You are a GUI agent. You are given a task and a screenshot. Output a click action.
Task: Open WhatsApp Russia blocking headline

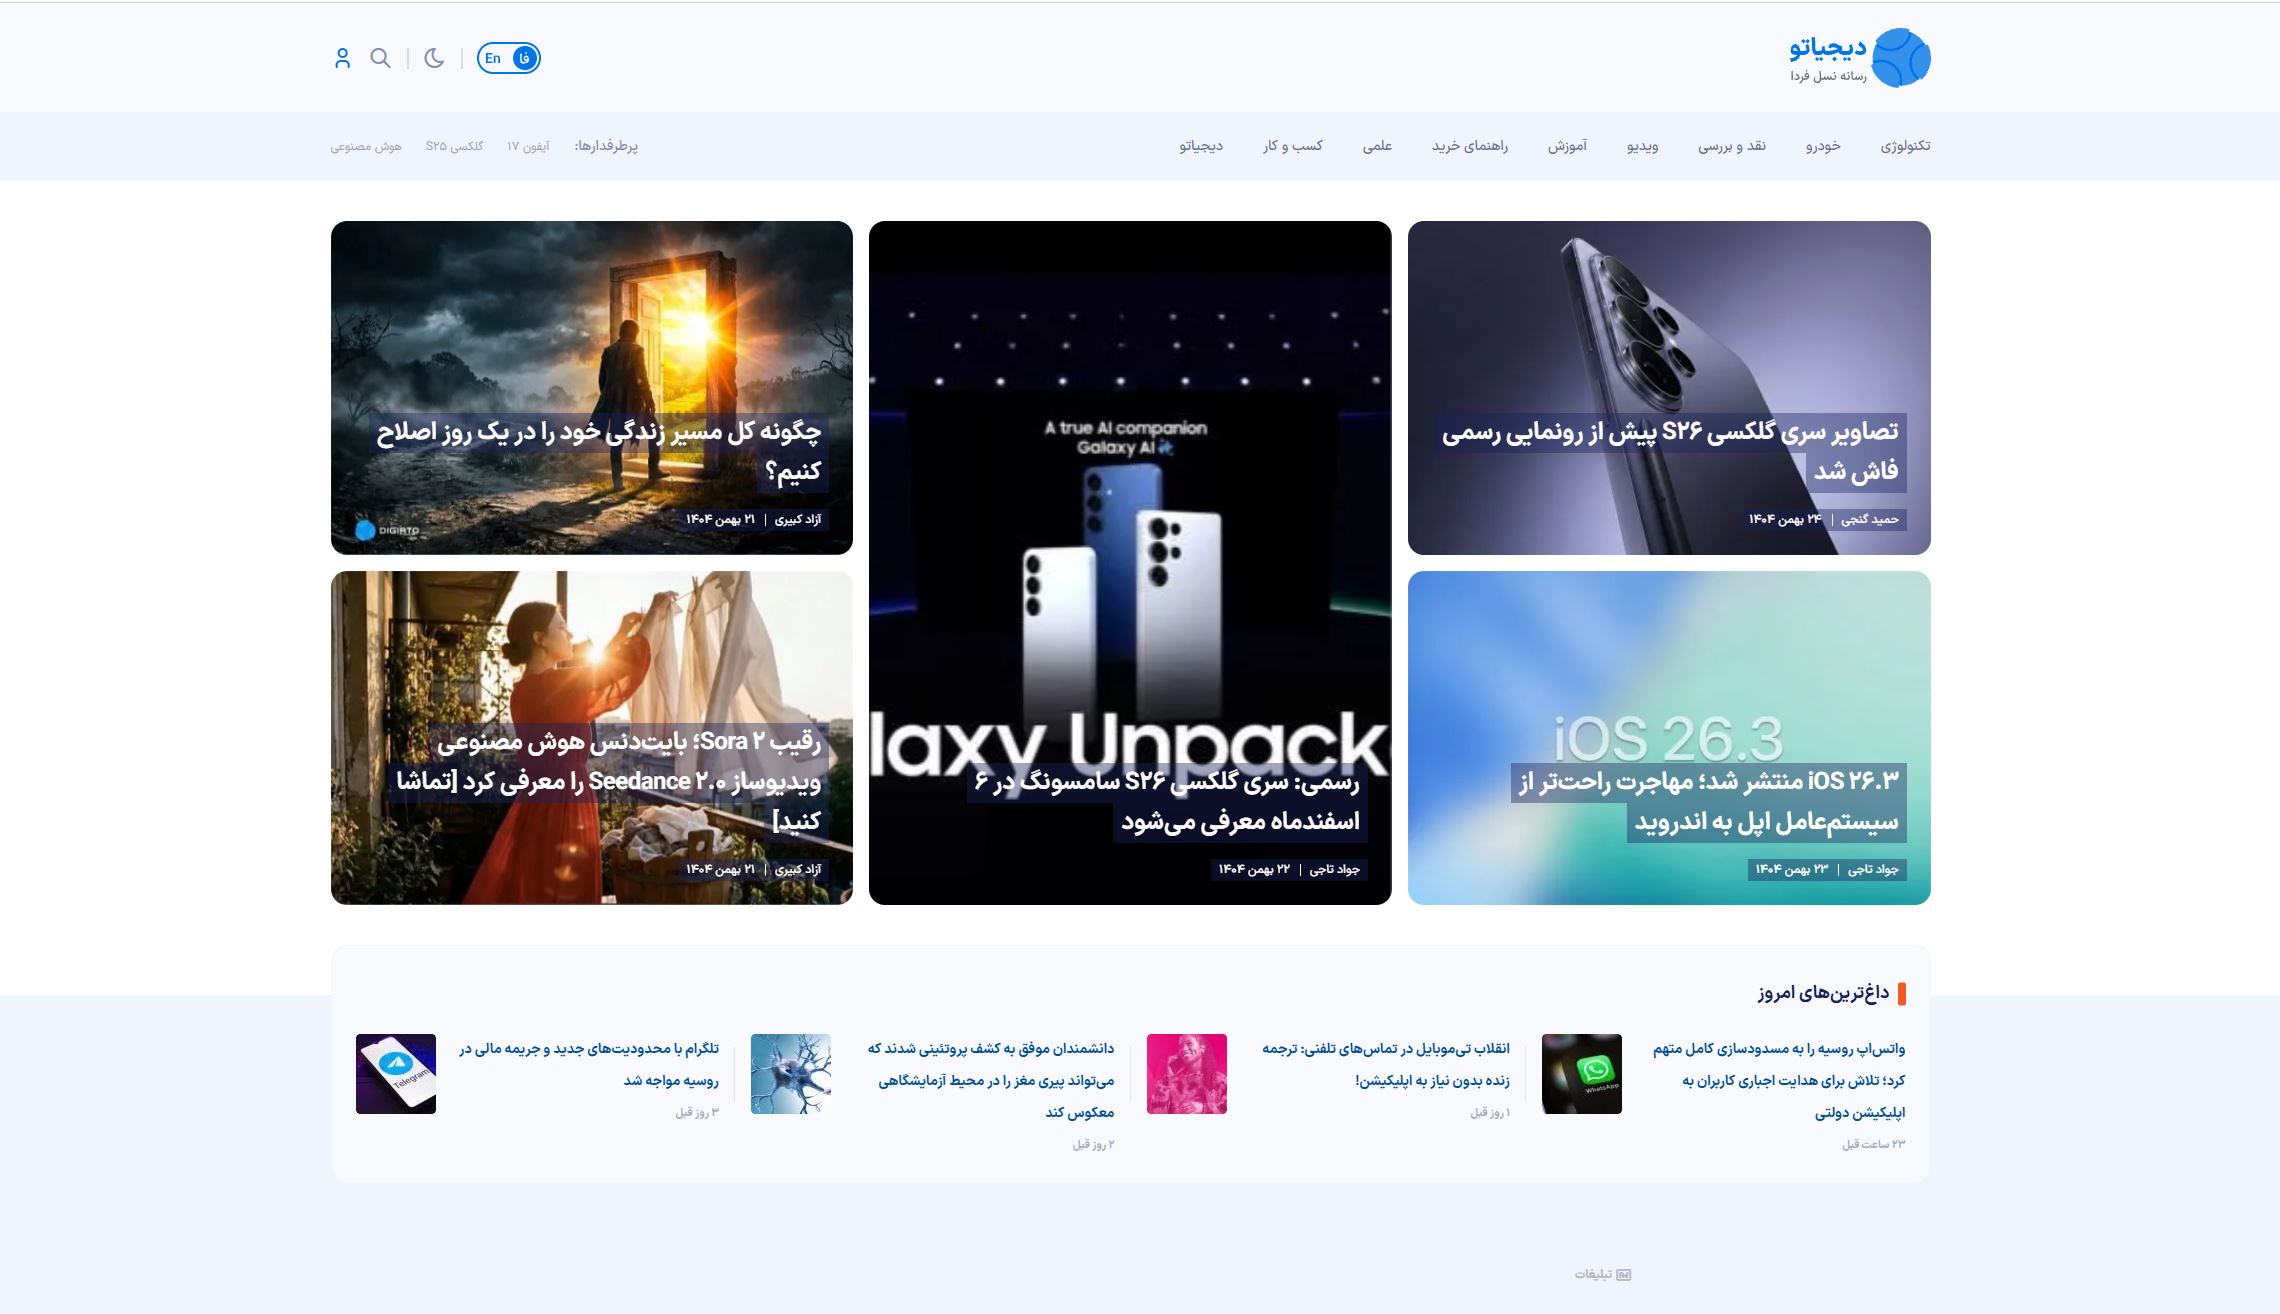(x=1779, y=1080)
